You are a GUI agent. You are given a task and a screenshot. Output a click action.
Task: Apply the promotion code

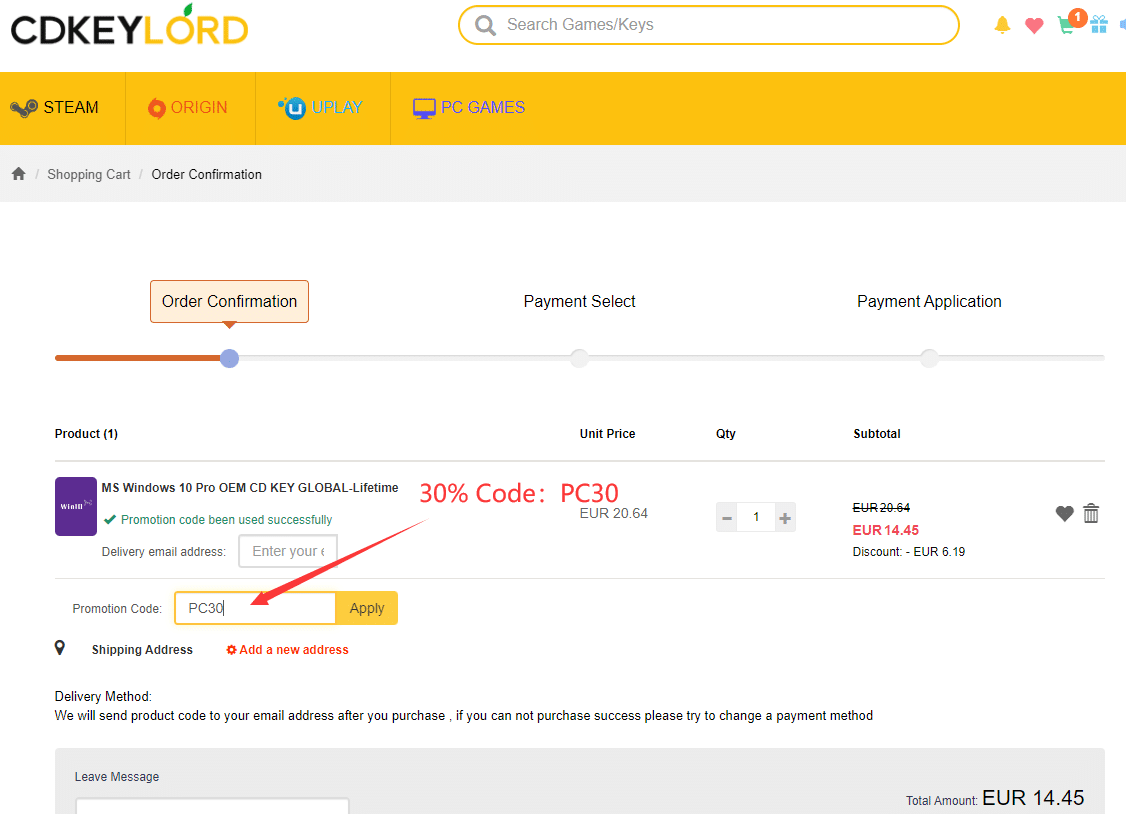(x=367, y=608)
